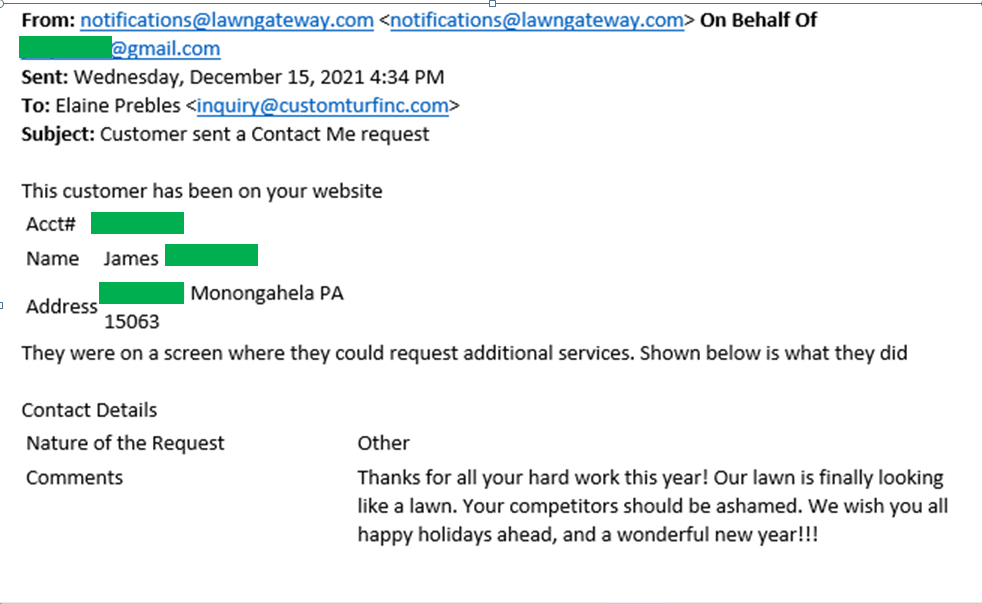This screenshot has width=982, height=604.
Task: Click the green redacted box before Monongahela PA
Action: pos(142,293)
